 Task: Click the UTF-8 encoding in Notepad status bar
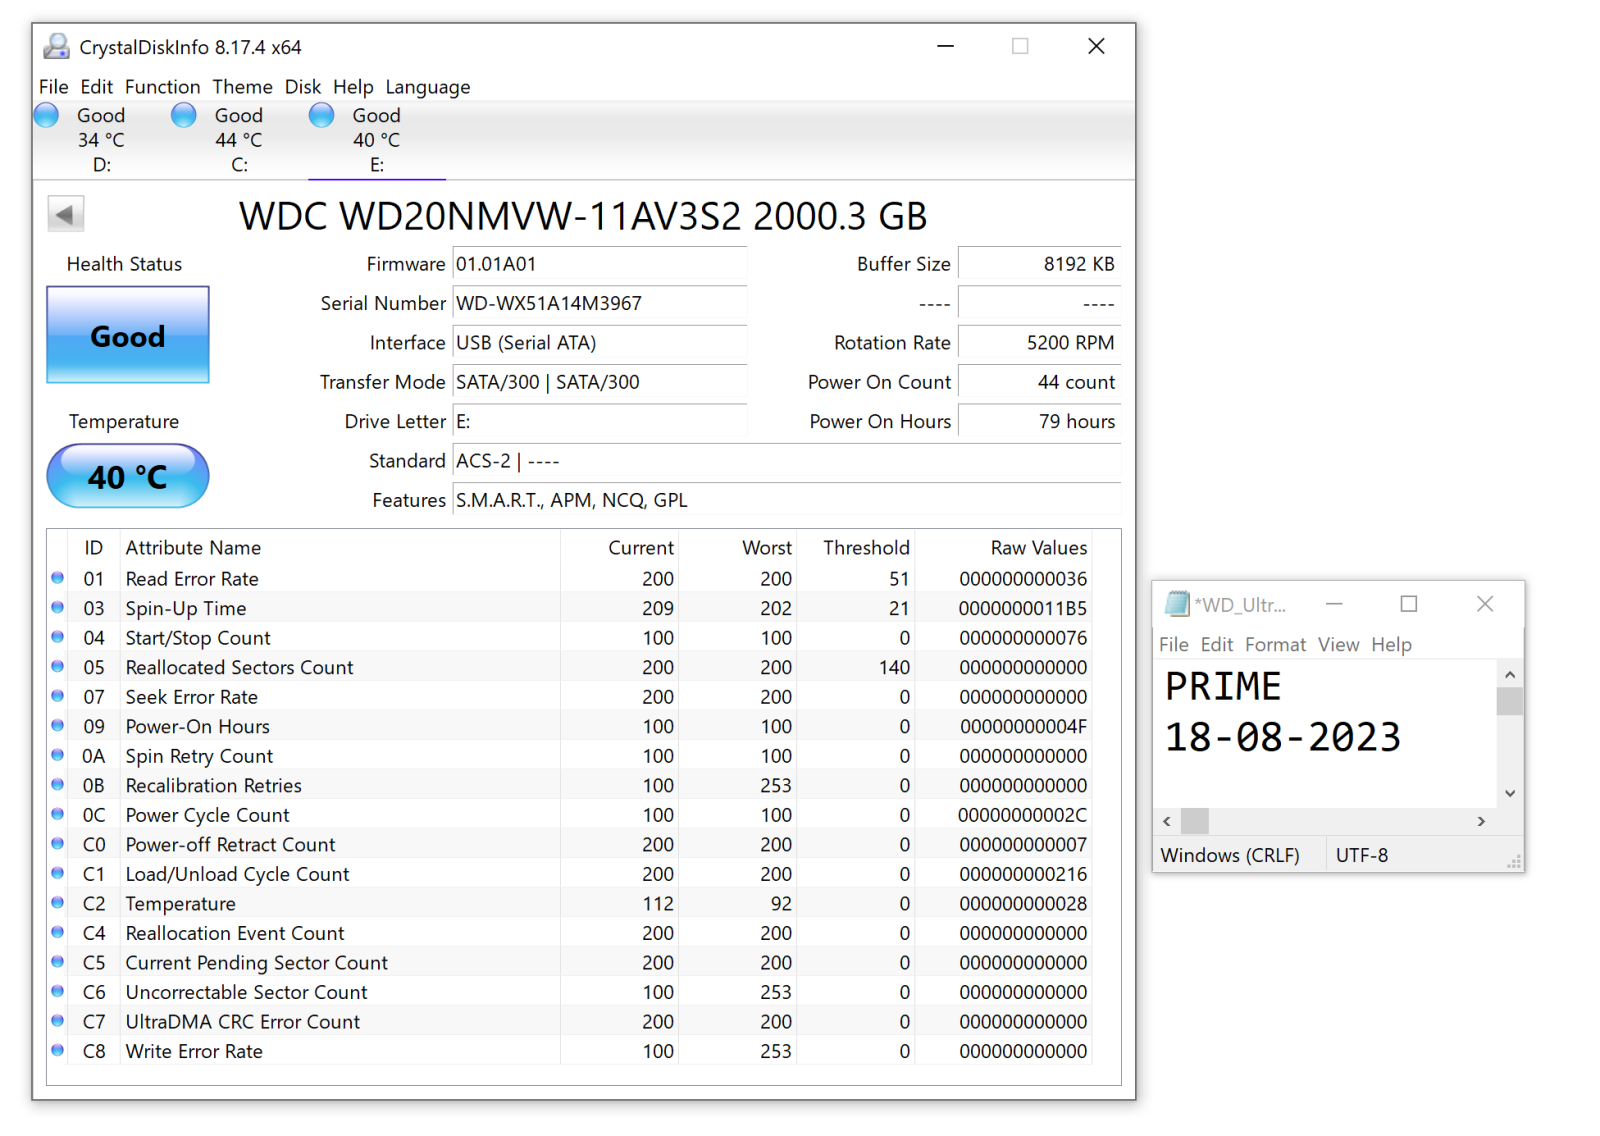(1362, 855)
